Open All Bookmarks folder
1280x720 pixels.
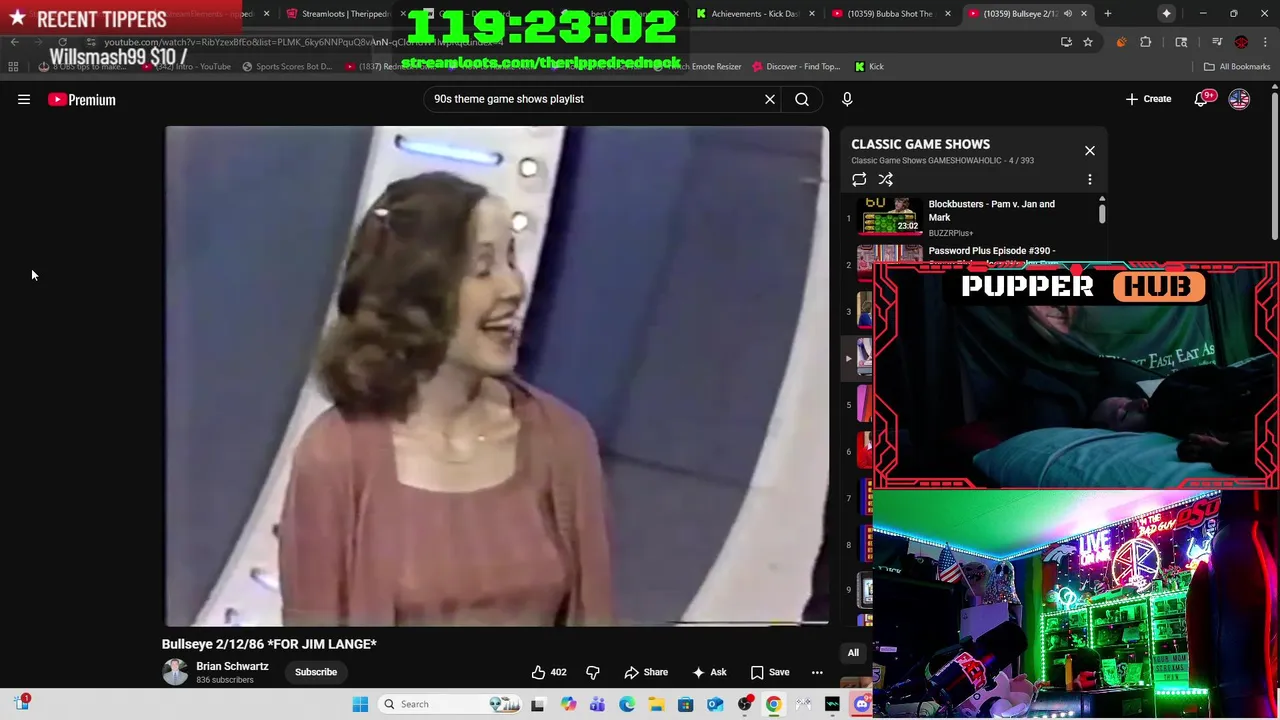(1237, 67)
